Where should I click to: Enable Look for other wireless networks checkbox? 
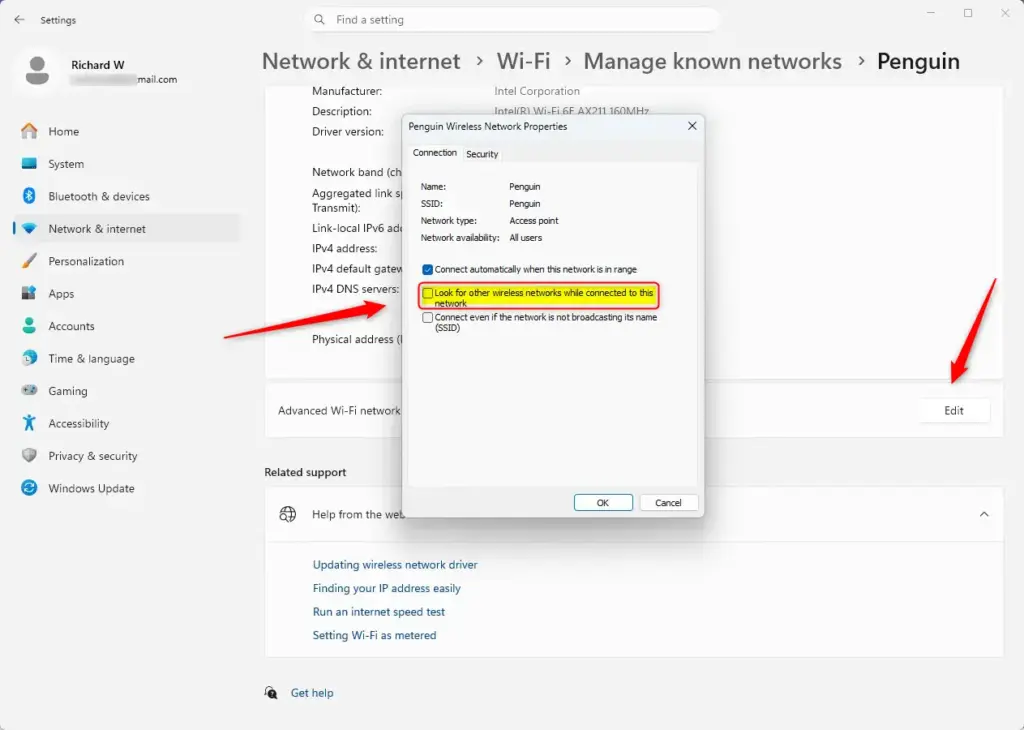[x=427, y=293]
